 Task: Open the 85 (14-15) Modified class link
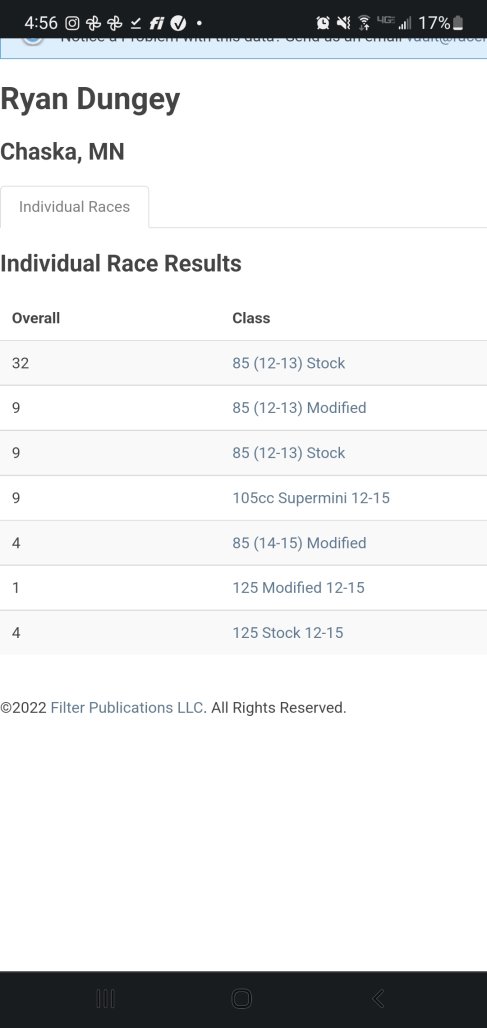pos(299,543)
